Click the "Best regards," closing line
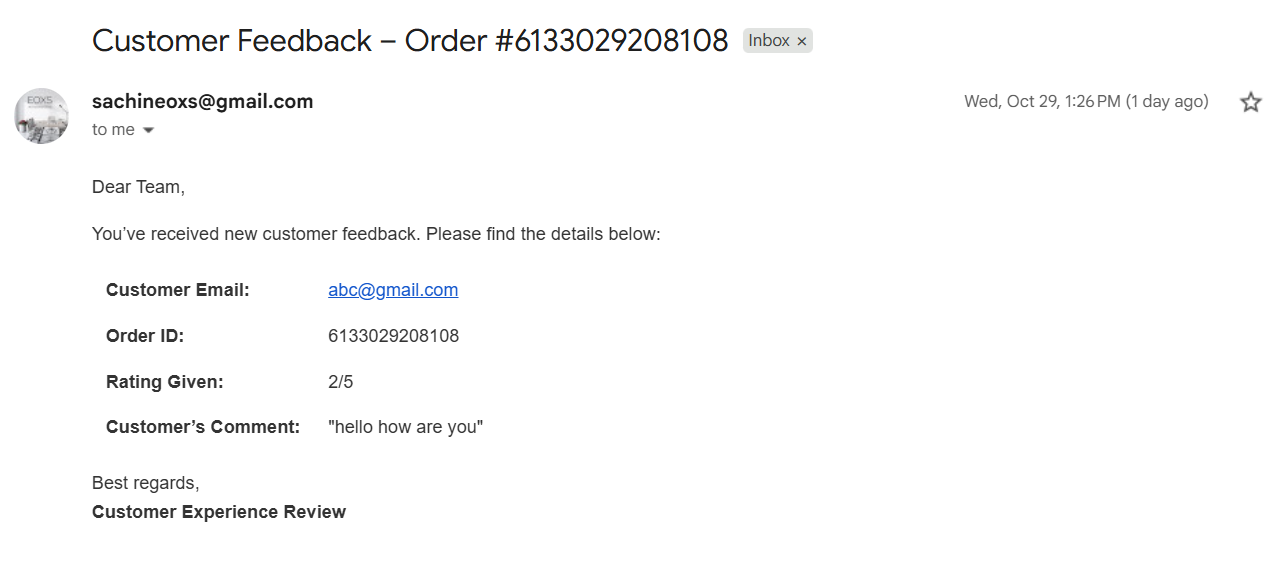Screen dimensions: 1270x565 tap(145, 483)
